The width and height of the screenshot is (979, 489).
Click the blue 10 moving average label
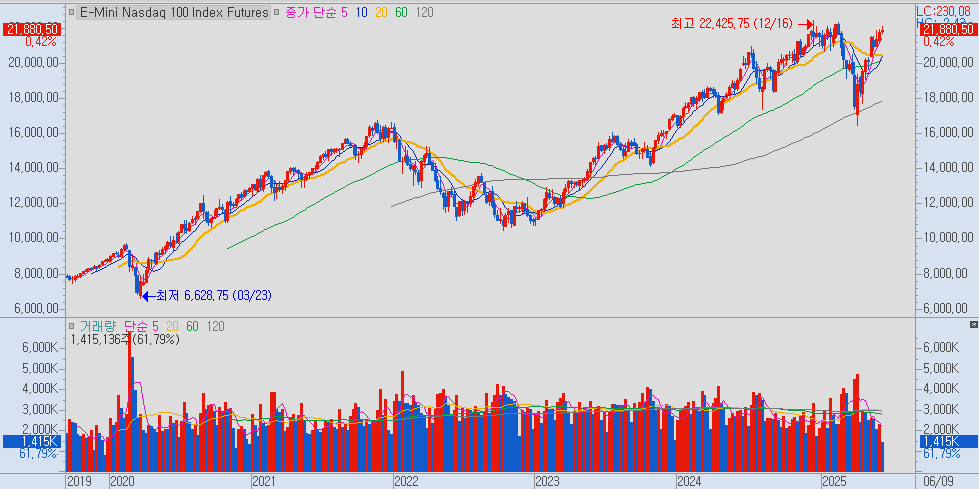point(362,12)
